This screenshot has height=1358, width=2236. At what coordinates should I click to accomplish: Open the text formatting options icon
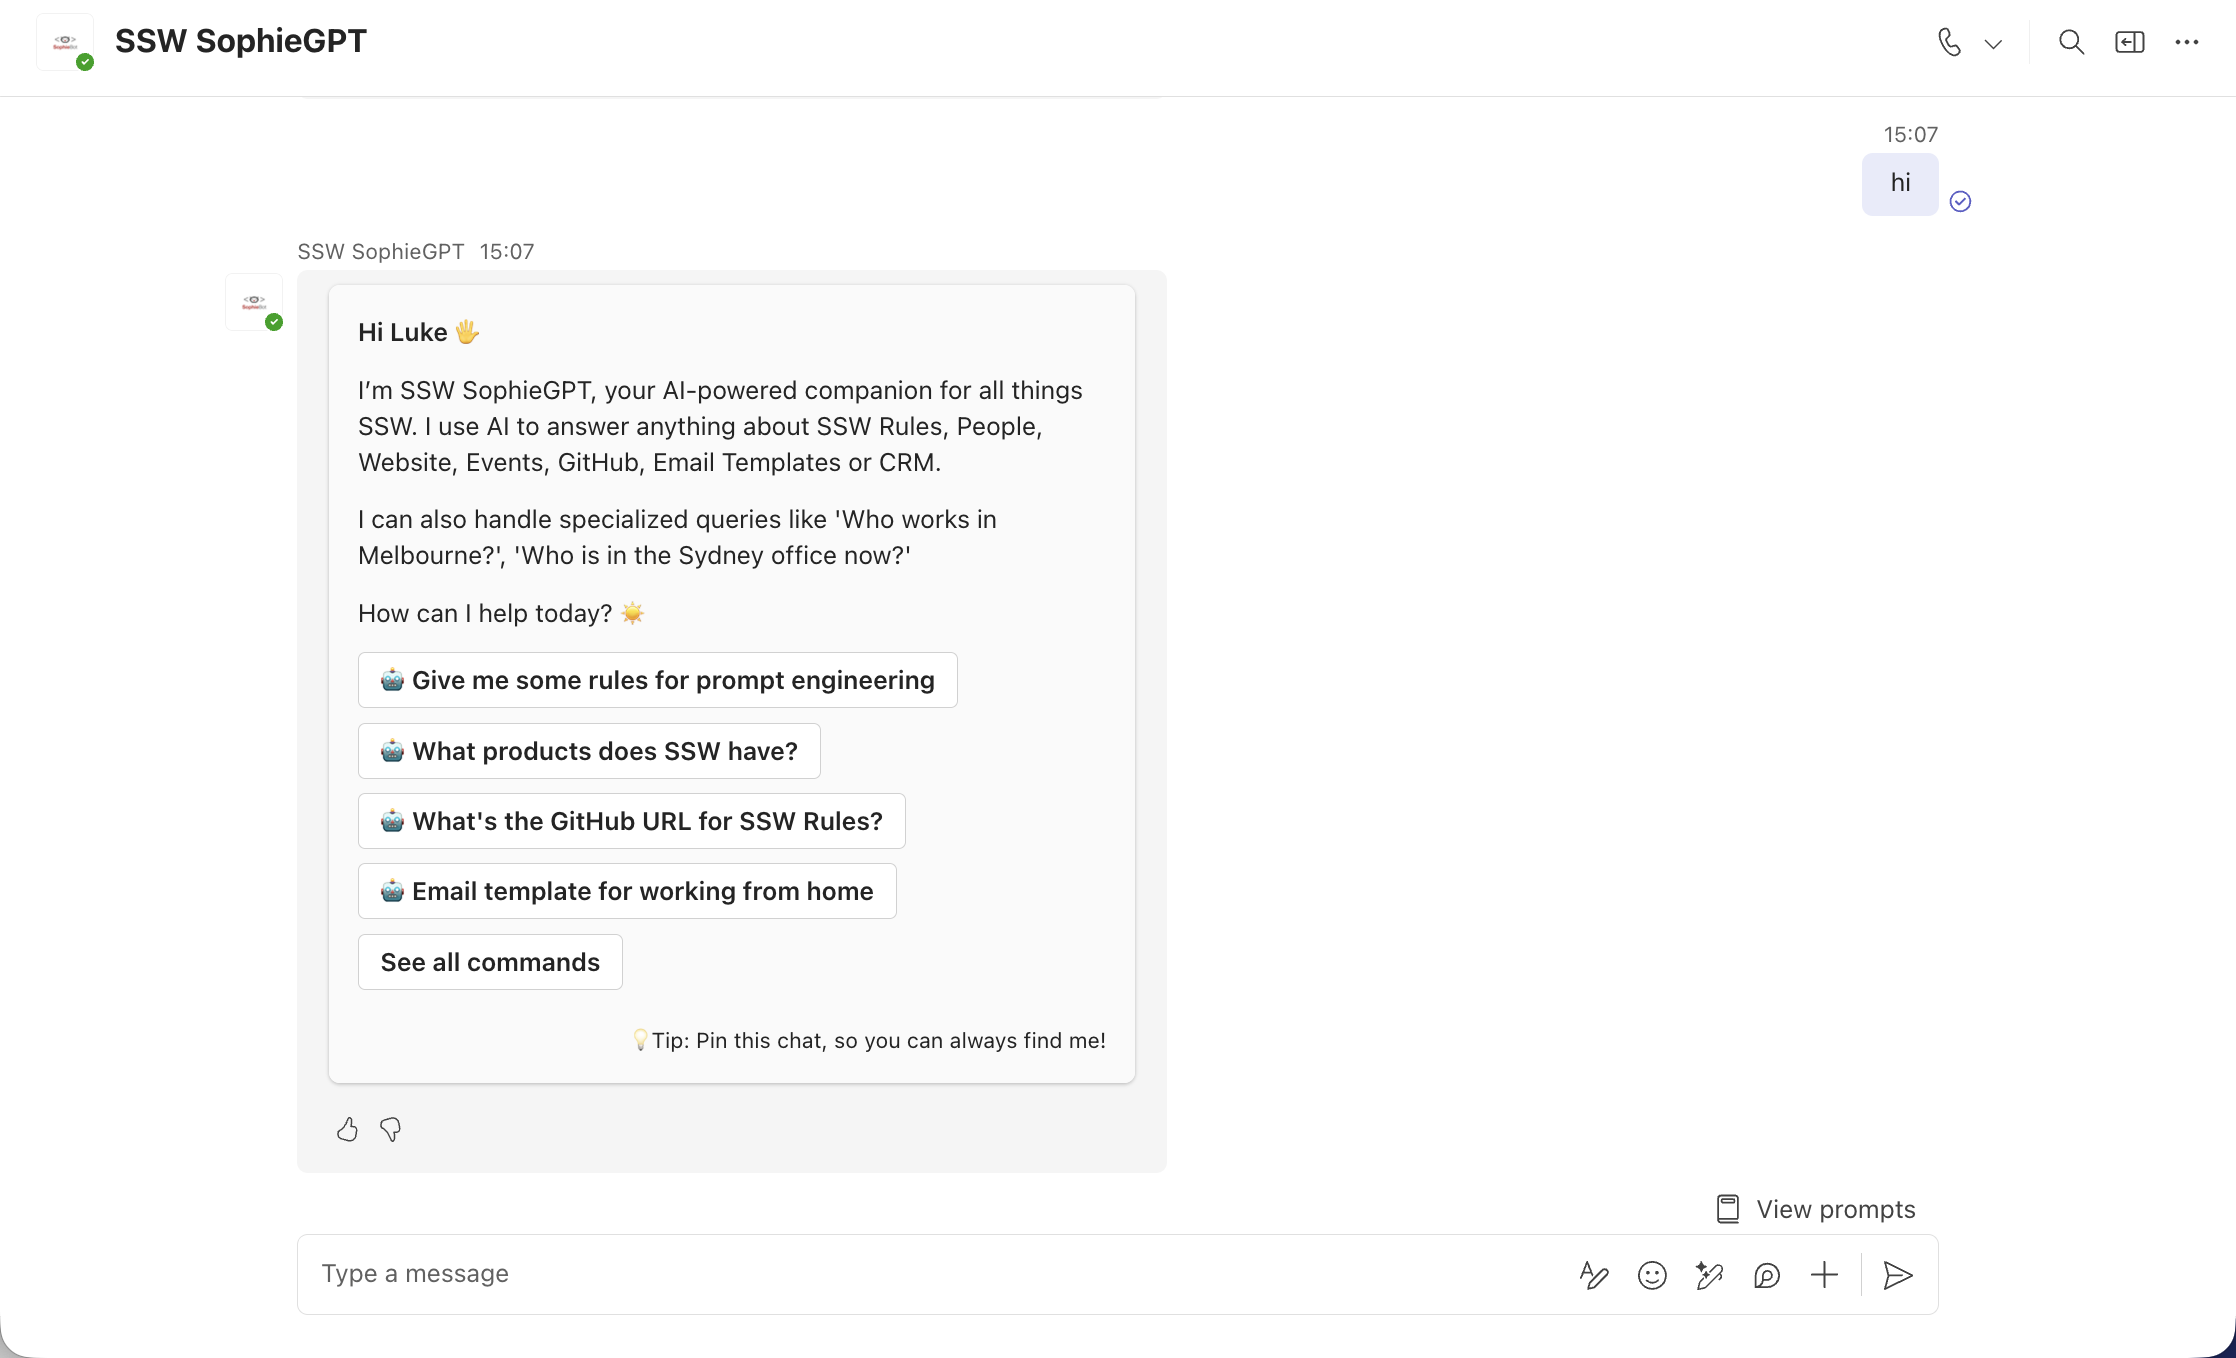coord(1594,1275)
